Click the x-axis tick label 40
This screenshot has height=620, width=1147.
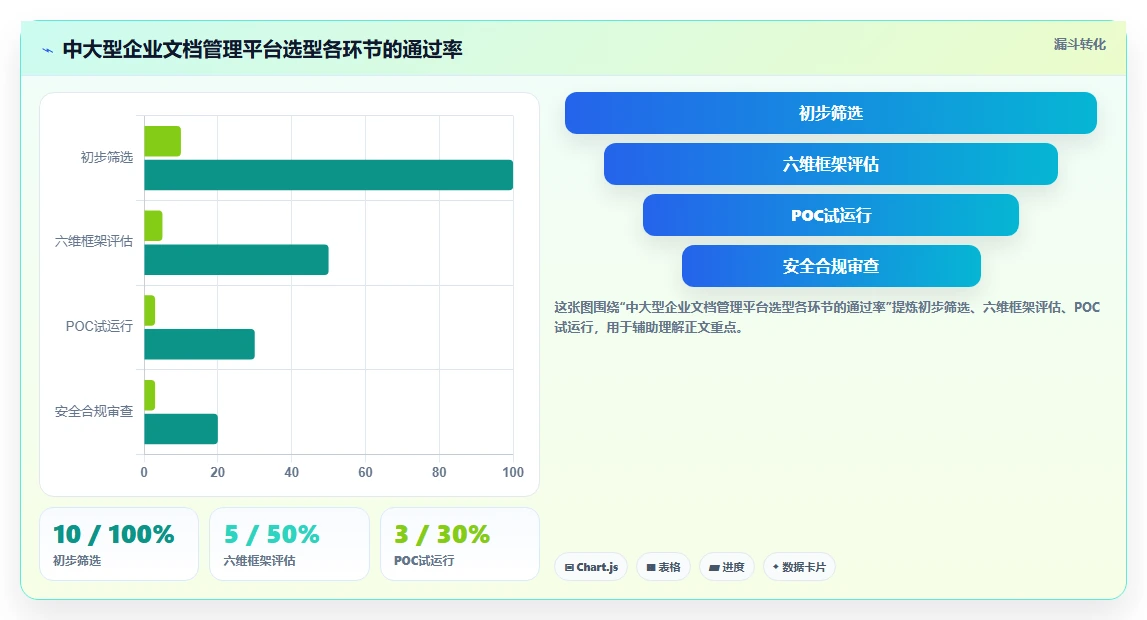(x=291, y=472)
